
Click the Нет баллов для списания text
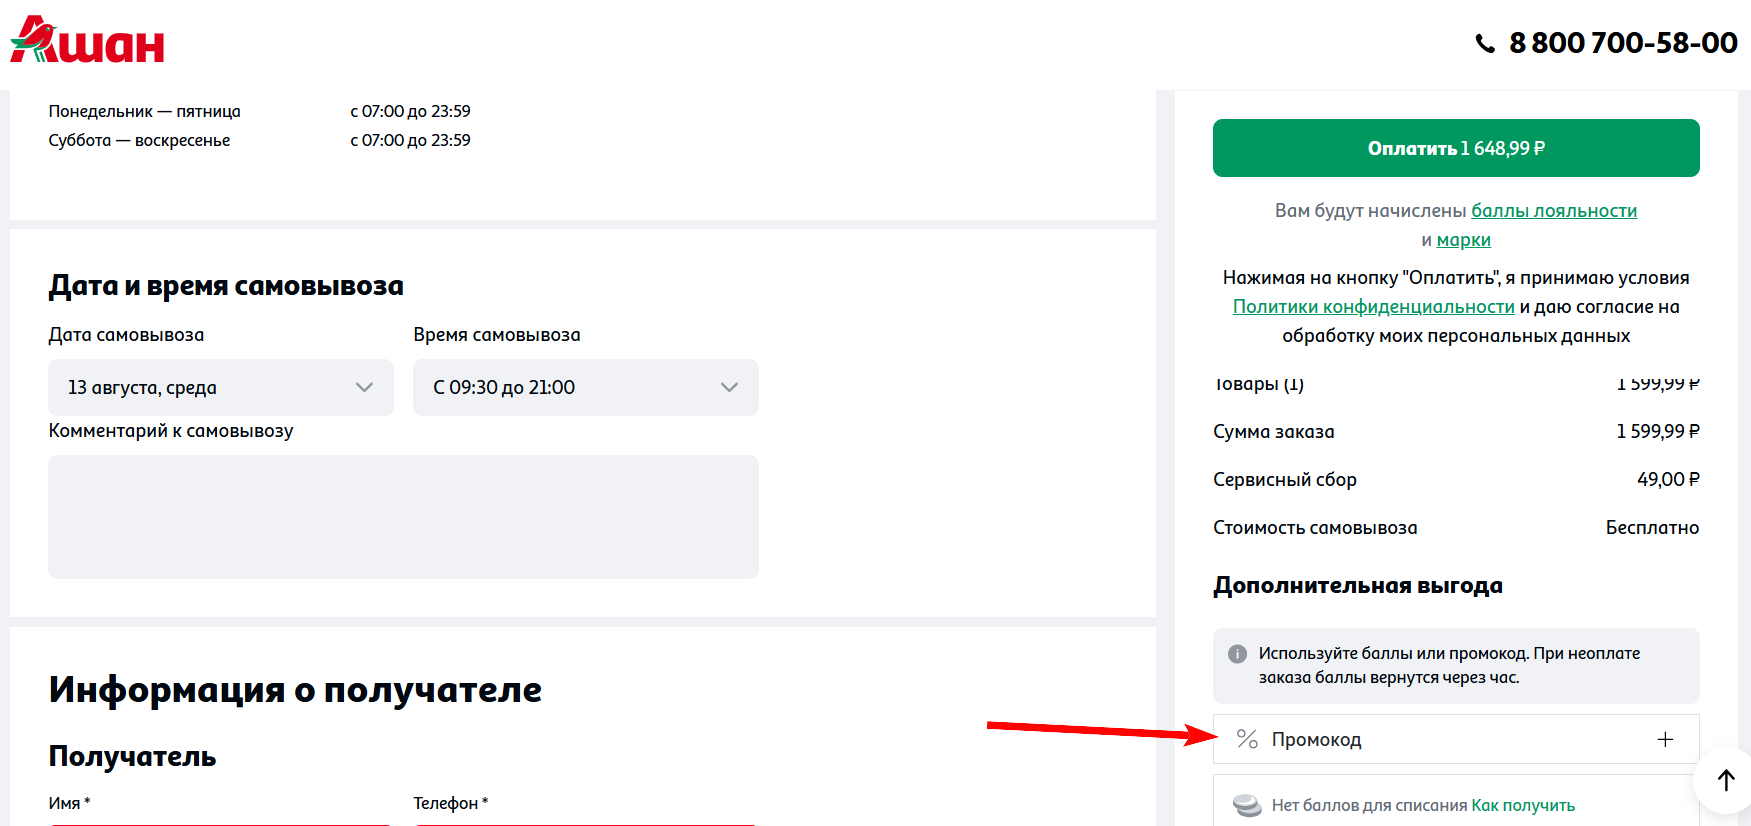pos(1369,806)
